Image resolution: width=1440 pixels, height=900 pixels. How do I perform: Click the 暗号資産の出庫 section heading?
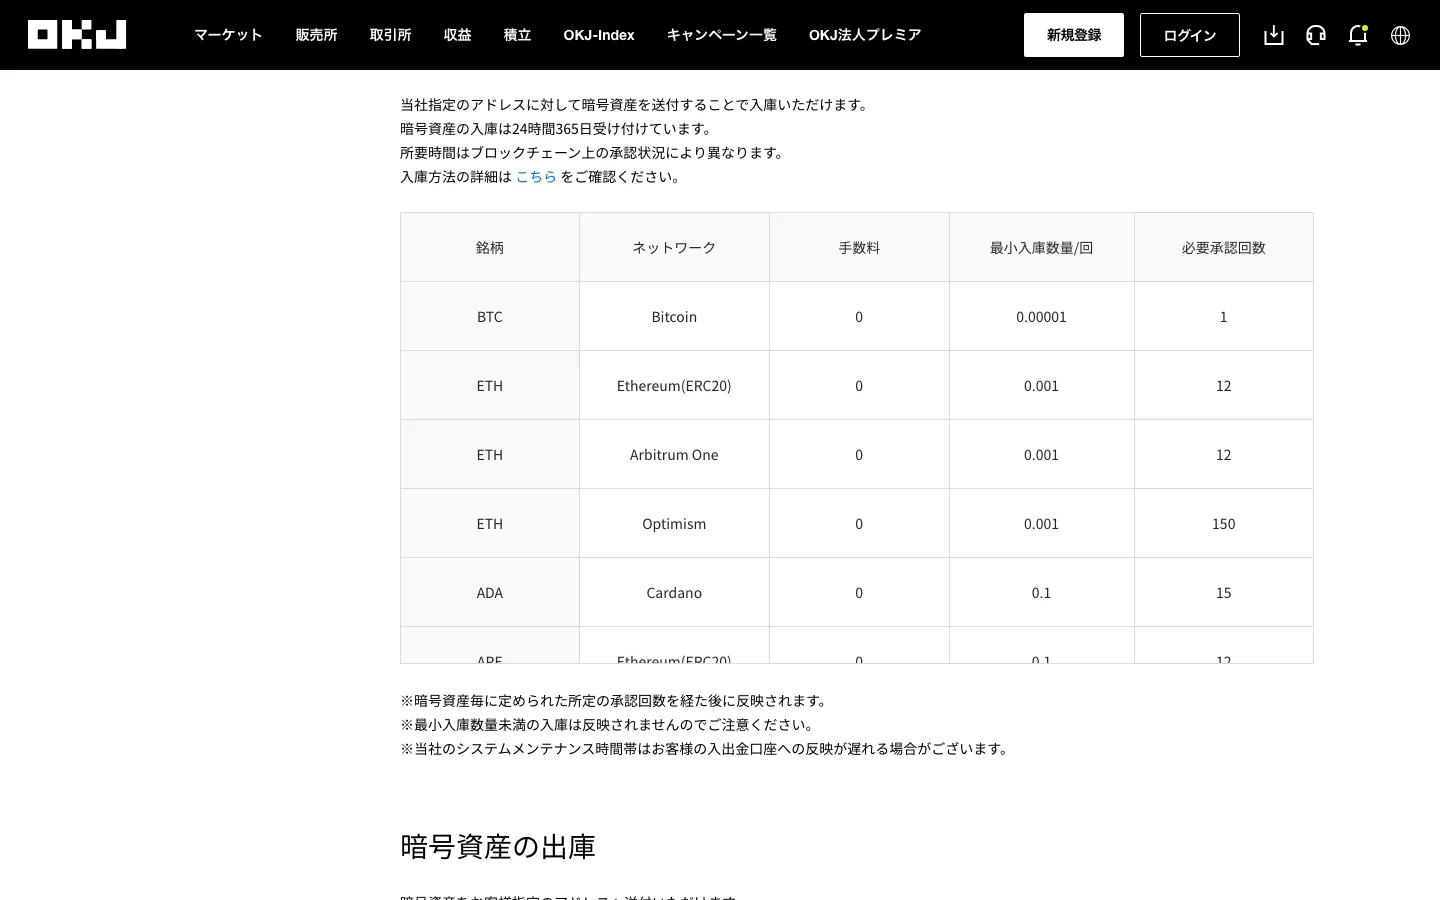tap(498, 846)
